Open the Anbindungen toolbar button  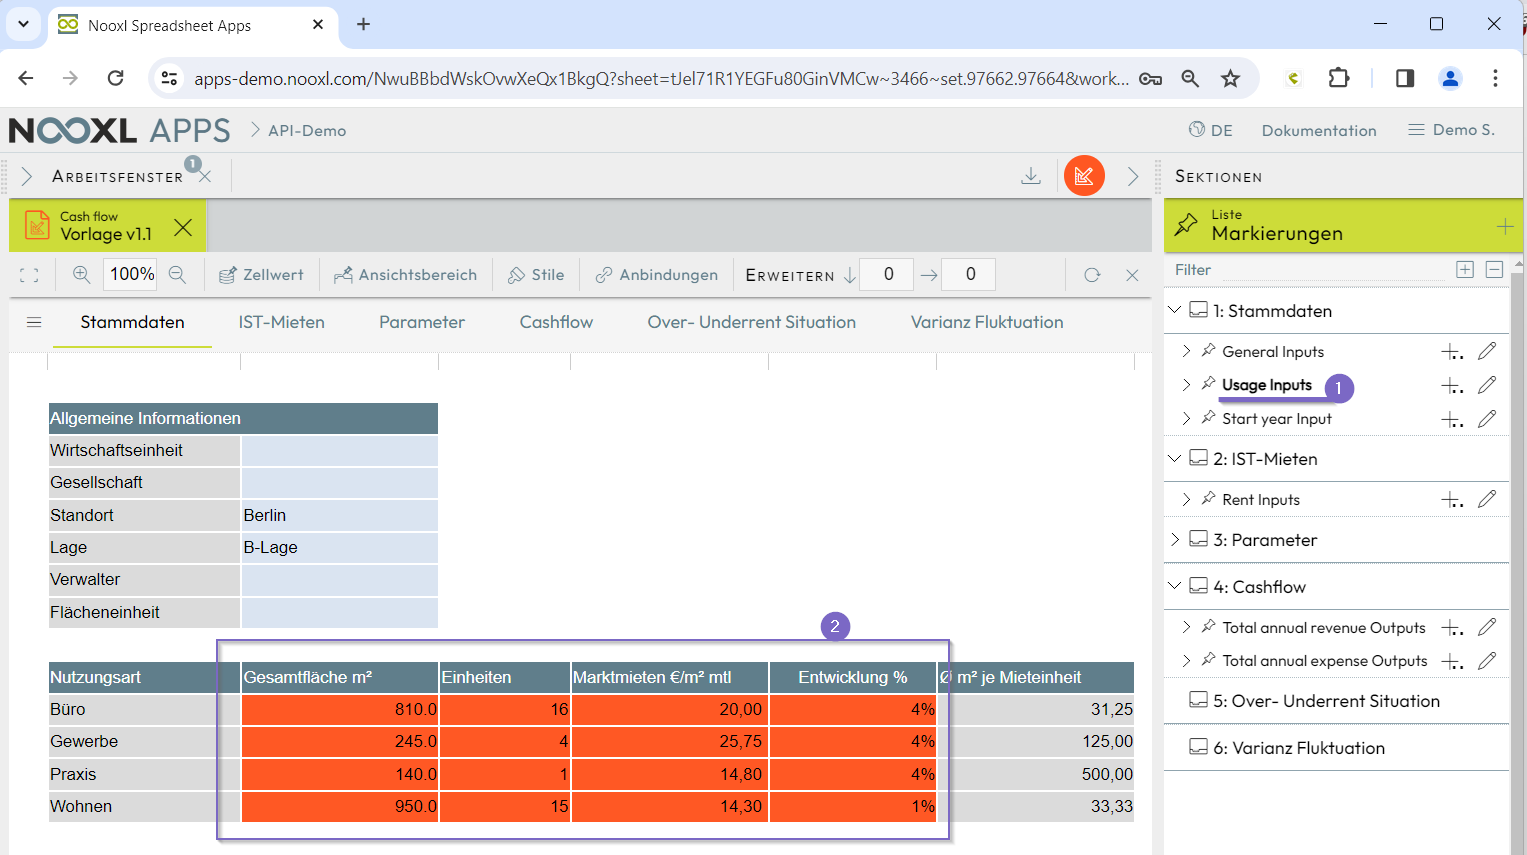tap(656, 275)
